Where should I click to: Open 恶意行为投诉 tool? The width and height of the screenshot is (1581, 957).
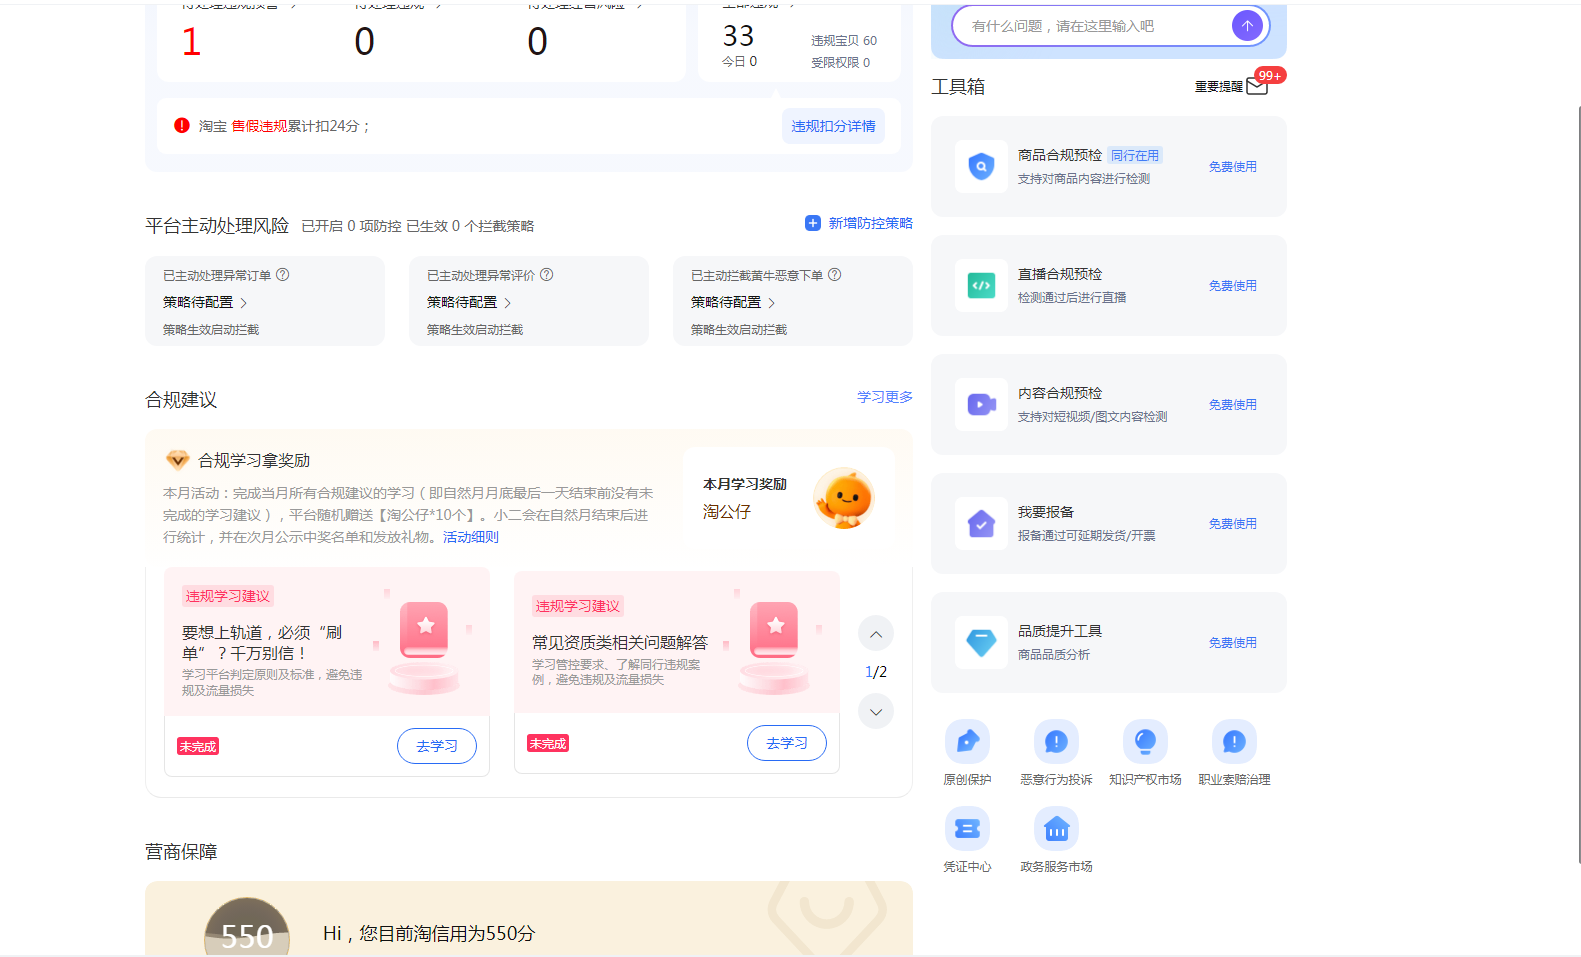coord(1056,753)
